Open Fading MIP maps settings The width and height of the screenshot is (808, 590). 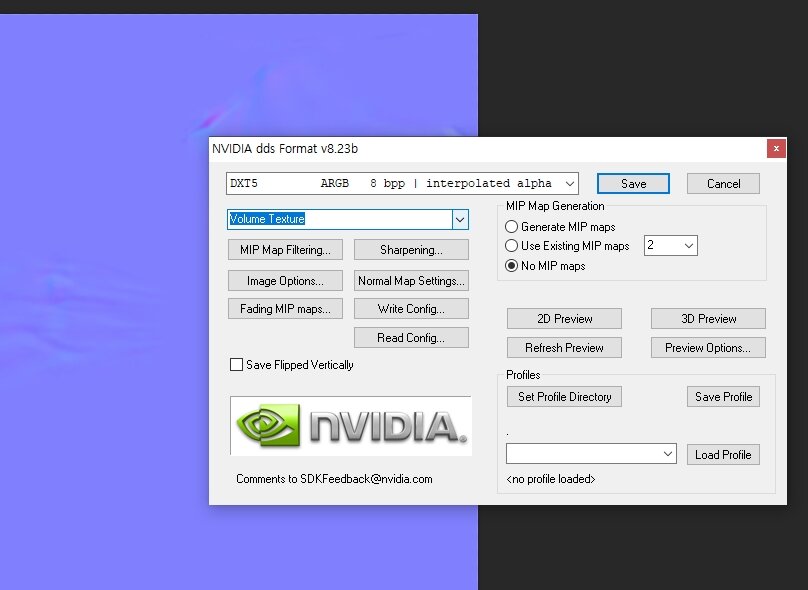(285, 309)
